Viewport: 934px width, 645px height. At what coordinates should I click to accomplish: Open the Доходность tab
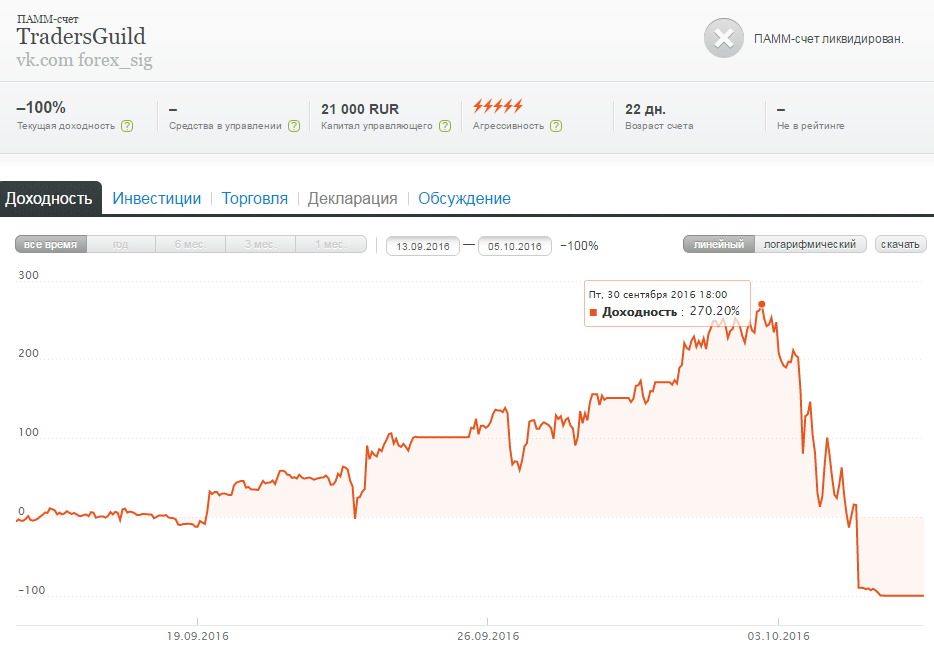pyautogui.click(x=50, y=198)
